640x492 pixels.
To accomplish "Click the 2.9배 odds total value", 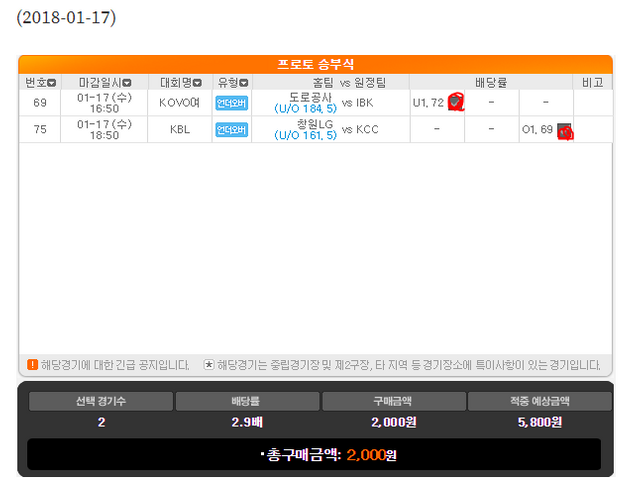I will click(x=247, y=422).
